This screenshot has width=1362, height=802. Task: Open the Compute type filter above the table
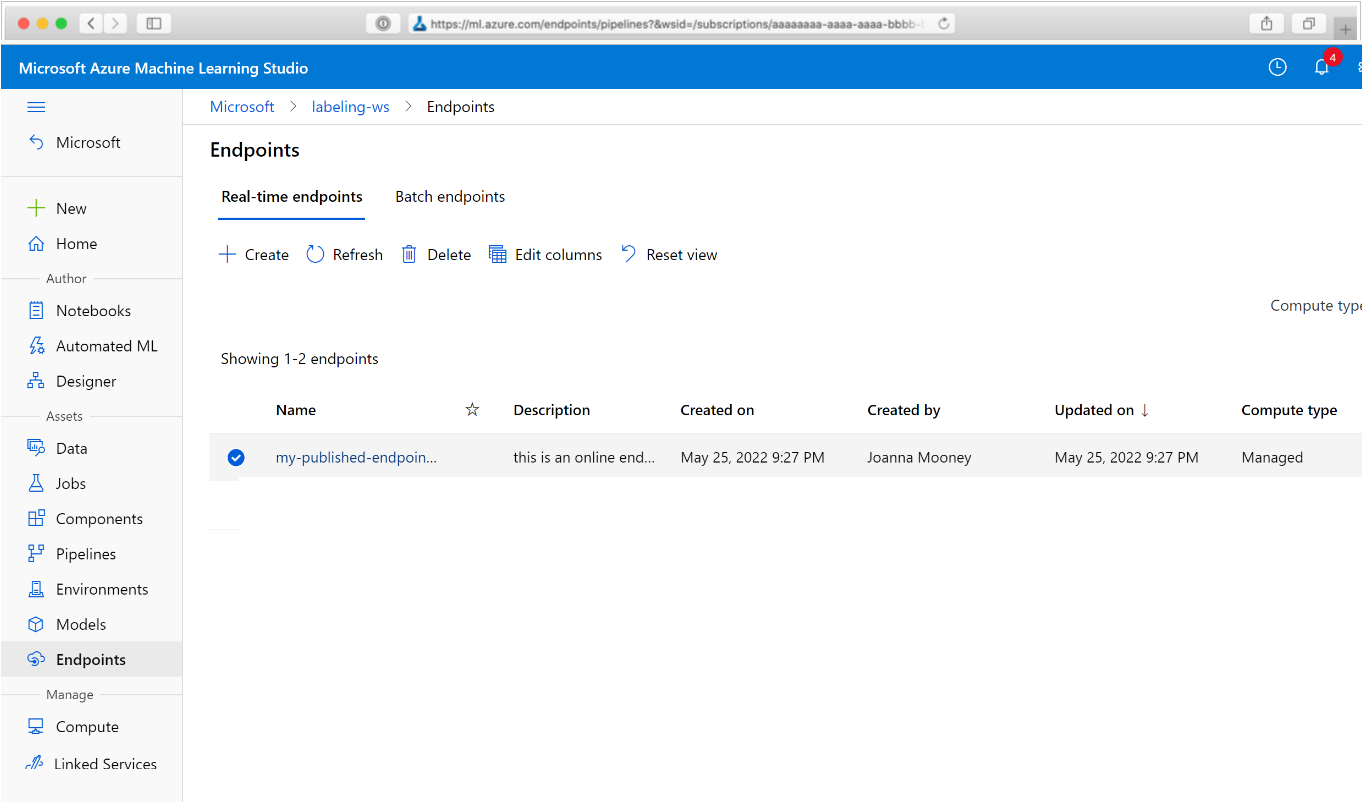click(x=1316, y=306)
